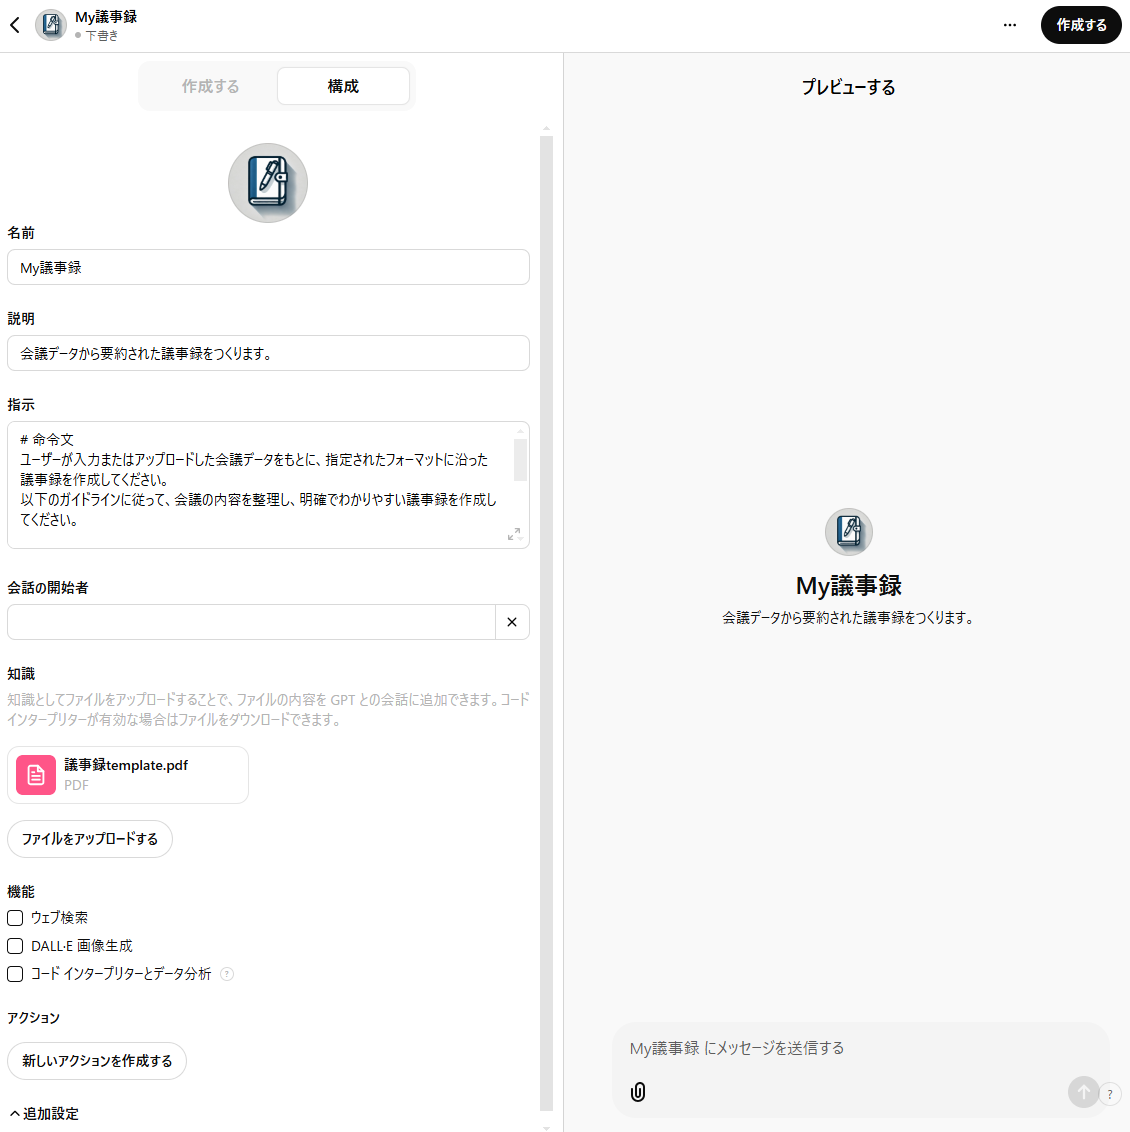Screen dimensions: 1130x1132
Task: Open the GPT avatar image editor
Action: coord(268,183)
